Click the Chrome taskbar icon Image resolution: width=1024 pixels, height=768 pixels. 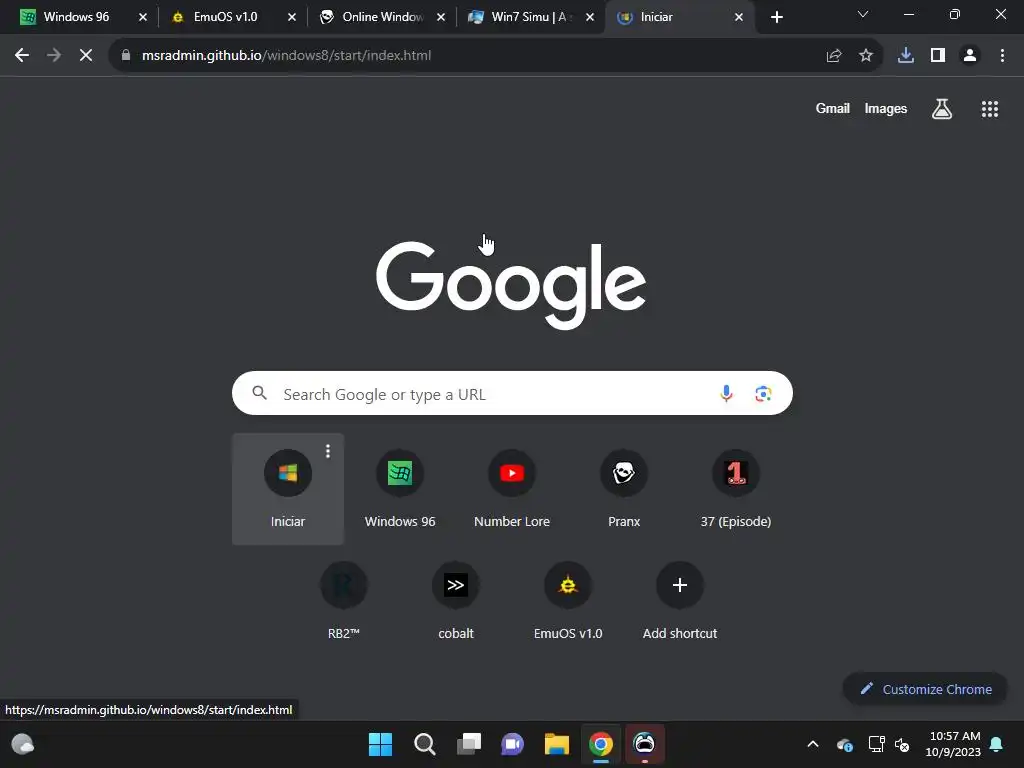(x=601, y=744)
